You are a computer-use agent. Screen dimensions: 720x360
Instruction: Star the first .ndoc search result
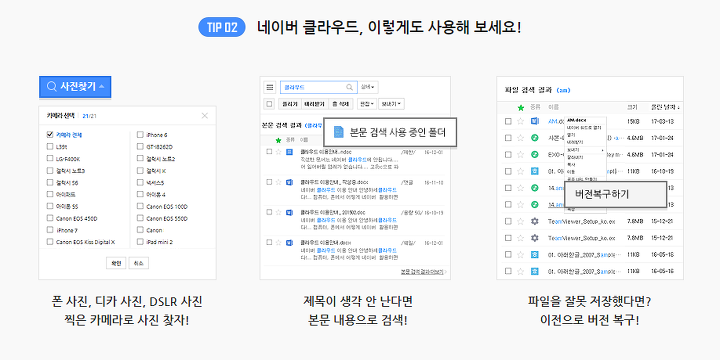[x=278, y=152]
